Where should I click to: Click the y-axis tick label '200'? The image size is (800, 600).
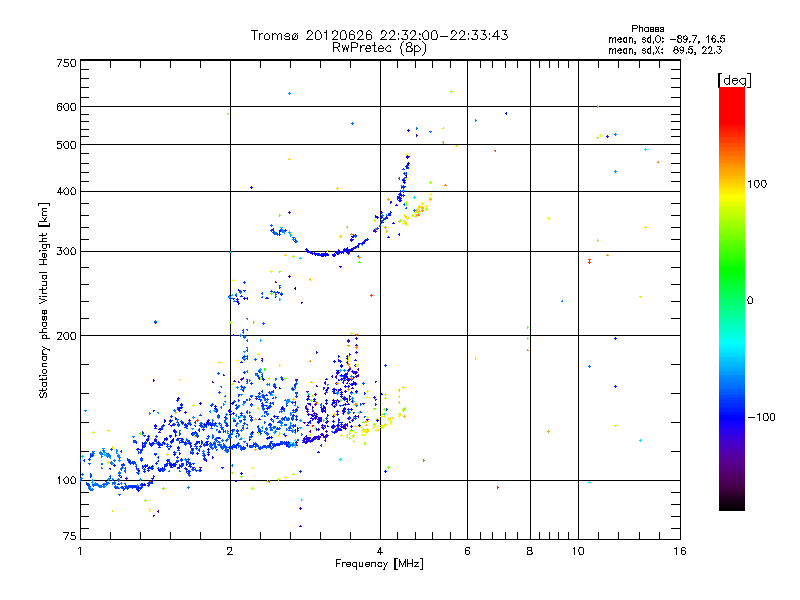coord(66,336)
